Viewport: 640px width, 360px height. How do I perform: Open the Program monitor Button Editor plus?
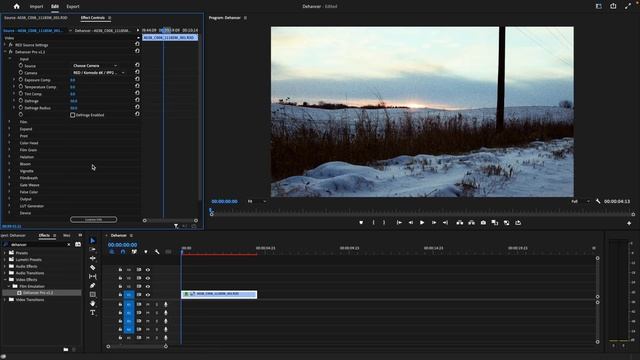pos(629,223)
